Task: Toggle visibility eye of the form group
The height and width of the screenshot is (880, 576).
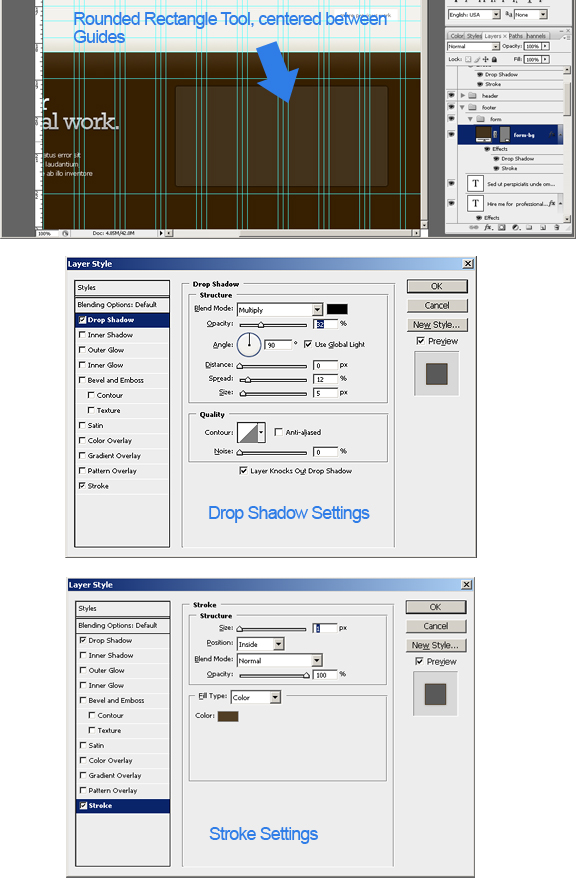Action: click(451, 118)
